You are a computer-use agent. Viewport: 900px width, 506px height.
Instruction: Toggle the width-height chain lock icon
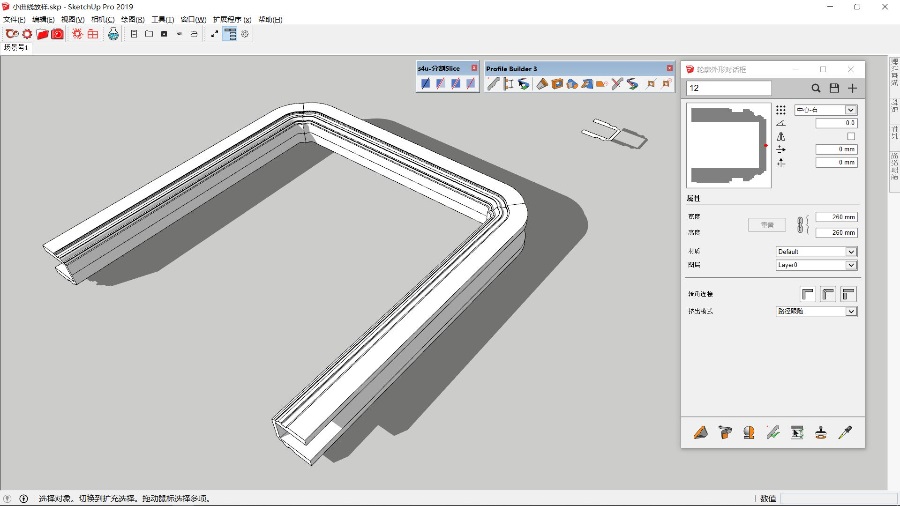(x=802, y=224)
